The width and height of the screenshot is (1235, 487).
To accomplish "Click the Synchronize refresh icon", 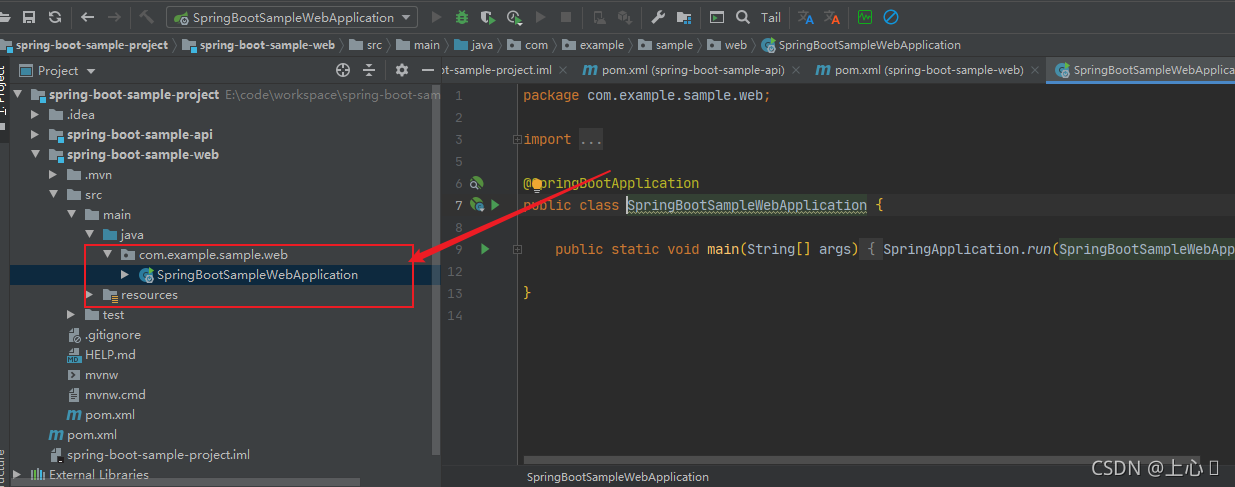I will click(55, 17).
